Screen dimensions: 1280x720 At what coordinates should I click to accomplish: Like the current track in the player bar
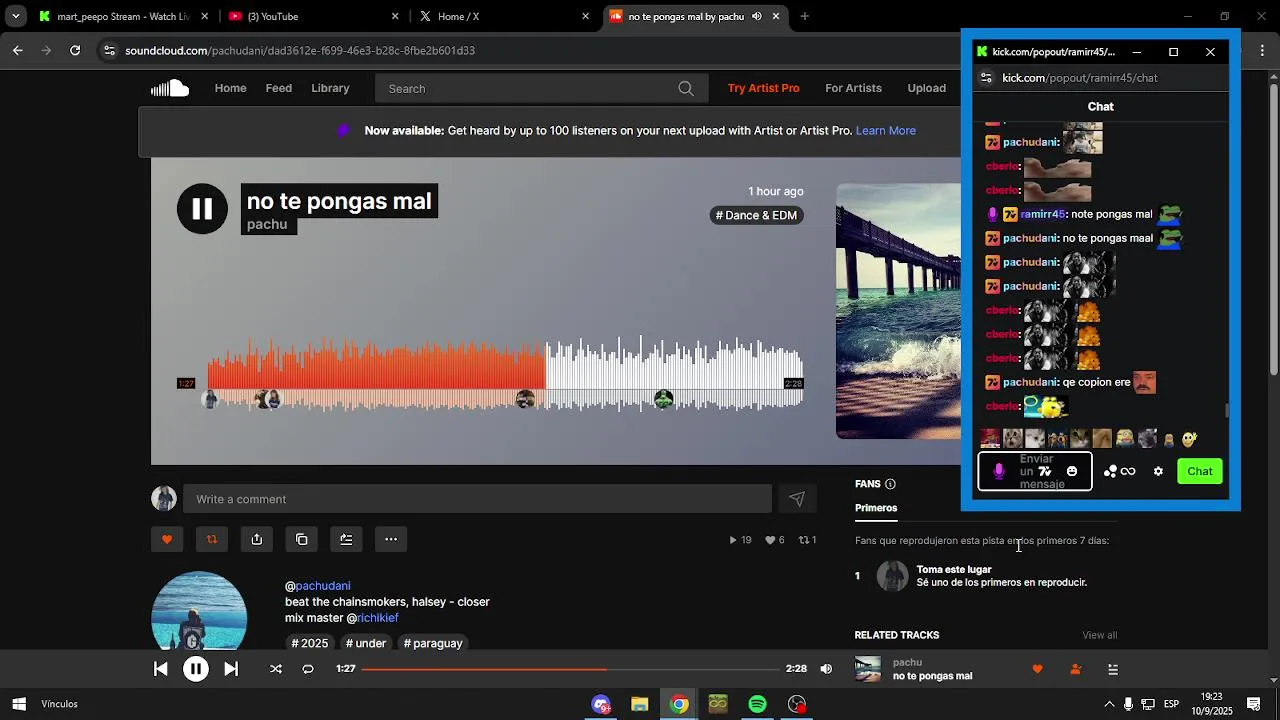coord(1037,669)
